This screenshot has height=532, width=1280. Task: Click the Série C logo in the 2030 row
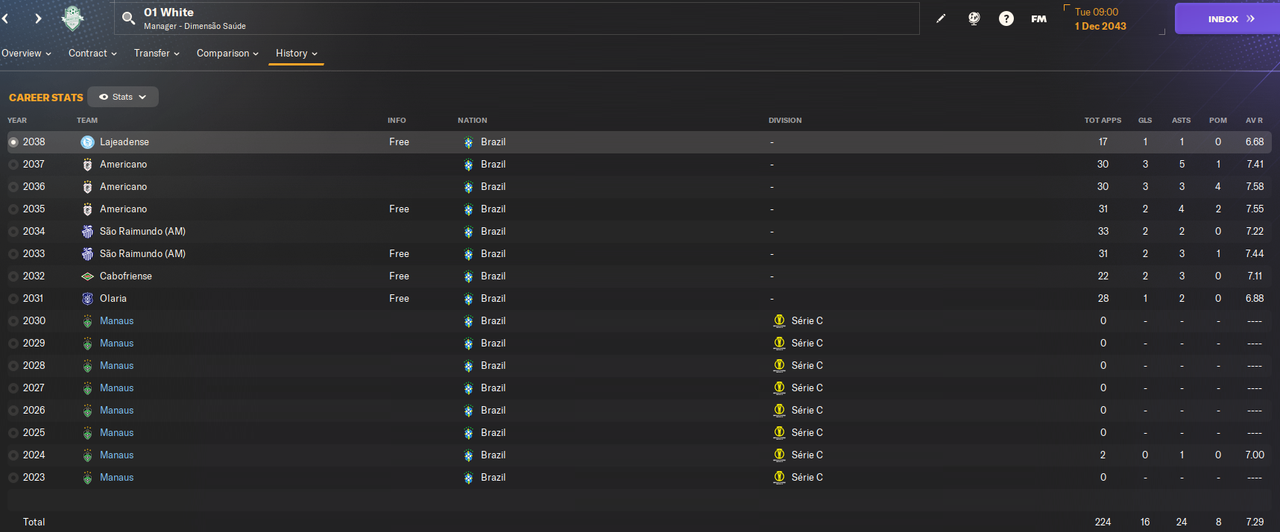(779, 321)
